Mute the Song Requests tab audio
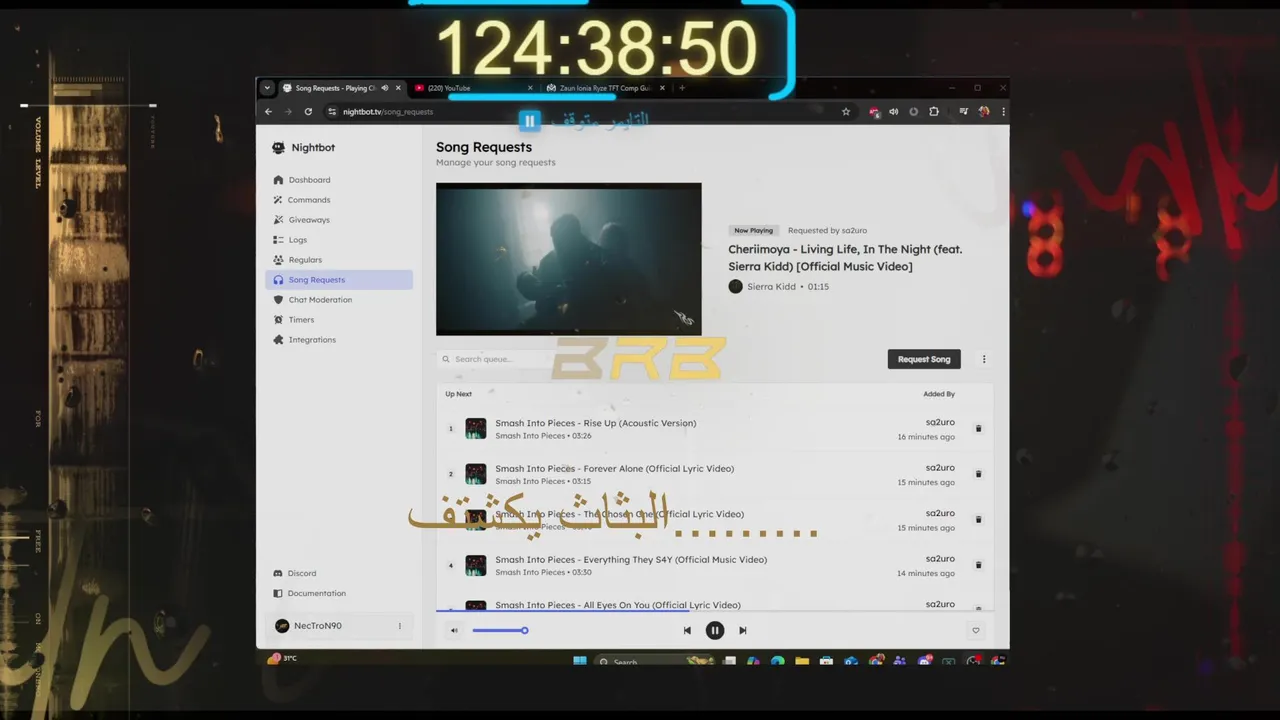This screenshot has width=1280, height=720. tap(385, 88)
